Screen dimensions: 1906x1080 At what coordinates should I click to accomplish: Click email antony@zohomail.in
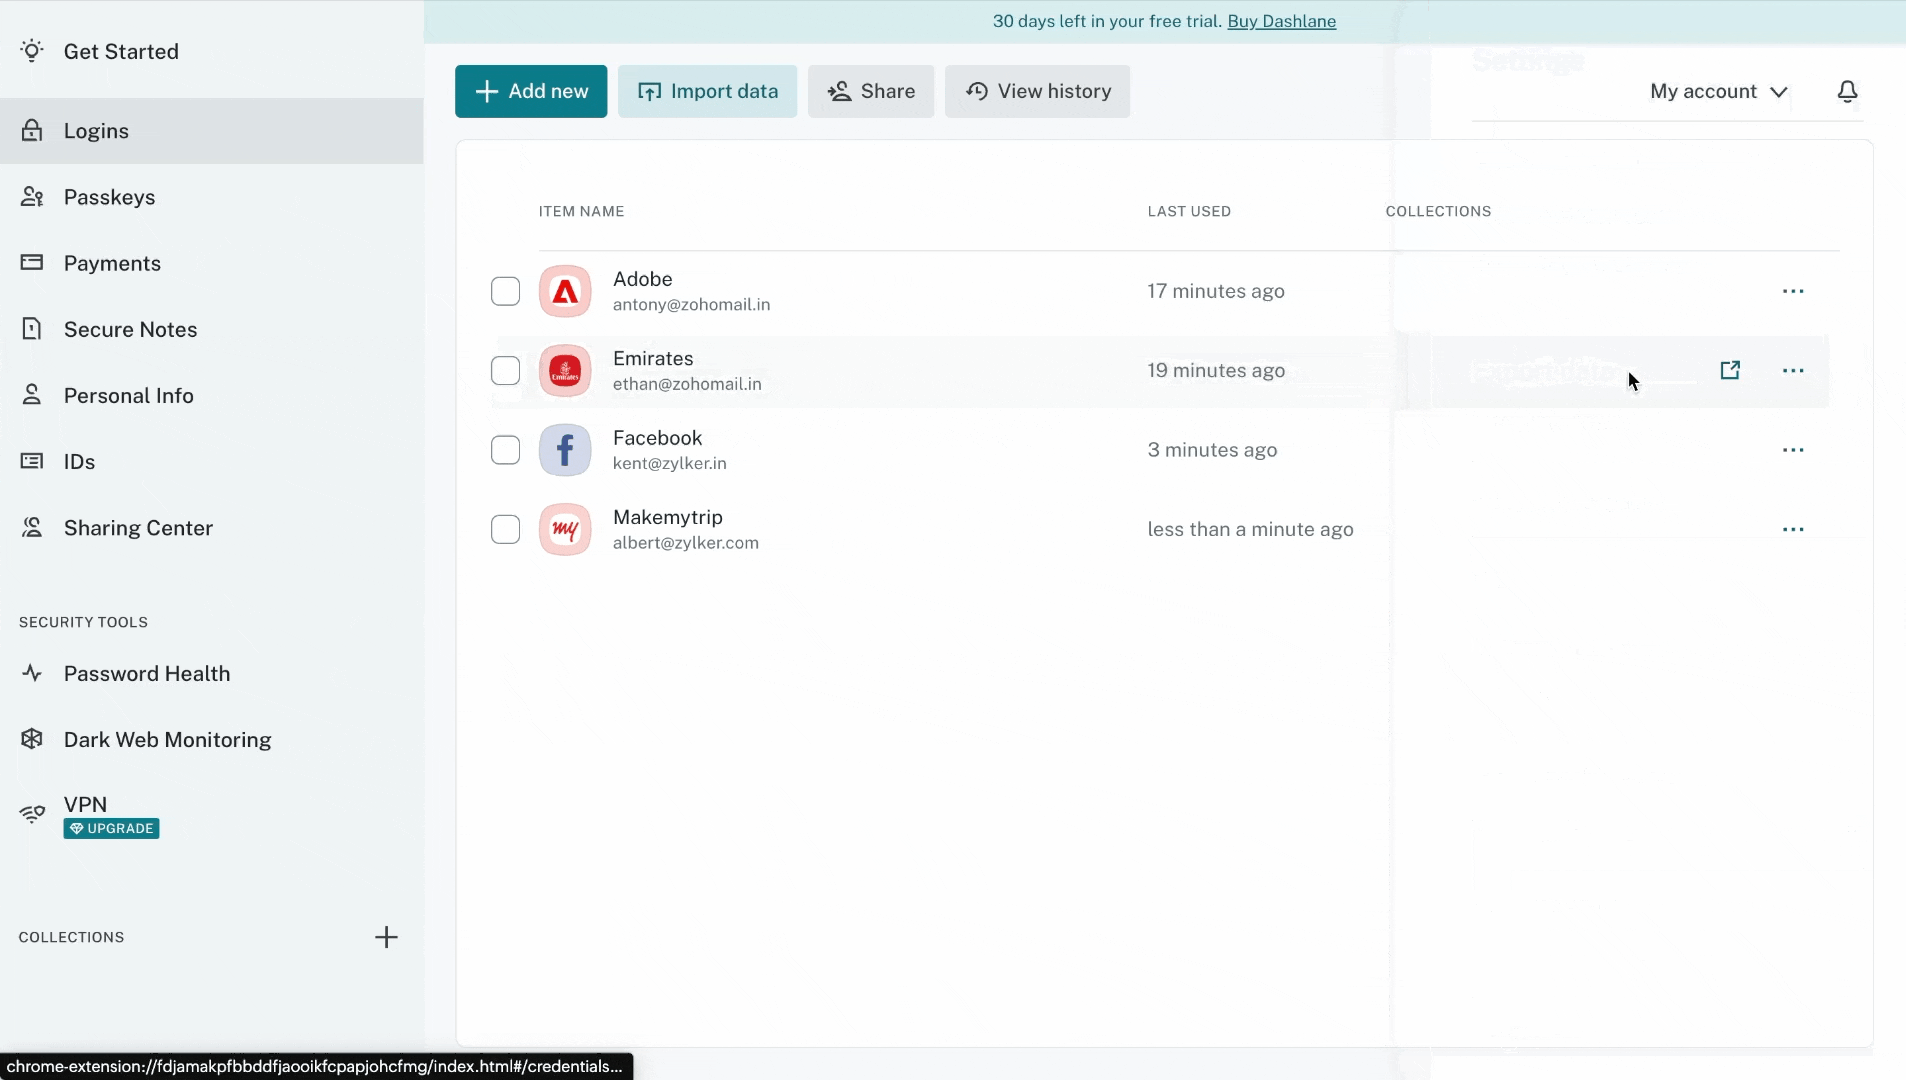coord(691,304)
